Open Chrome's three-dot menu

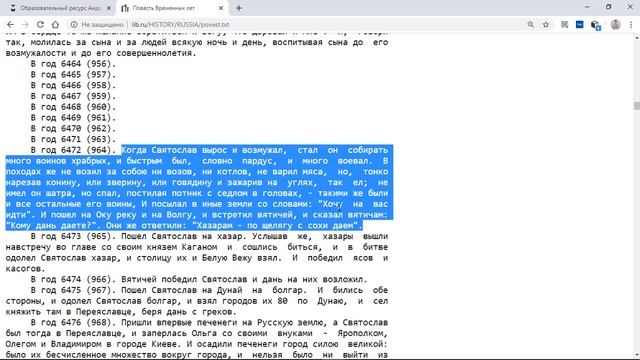click(x=631, y=24)
